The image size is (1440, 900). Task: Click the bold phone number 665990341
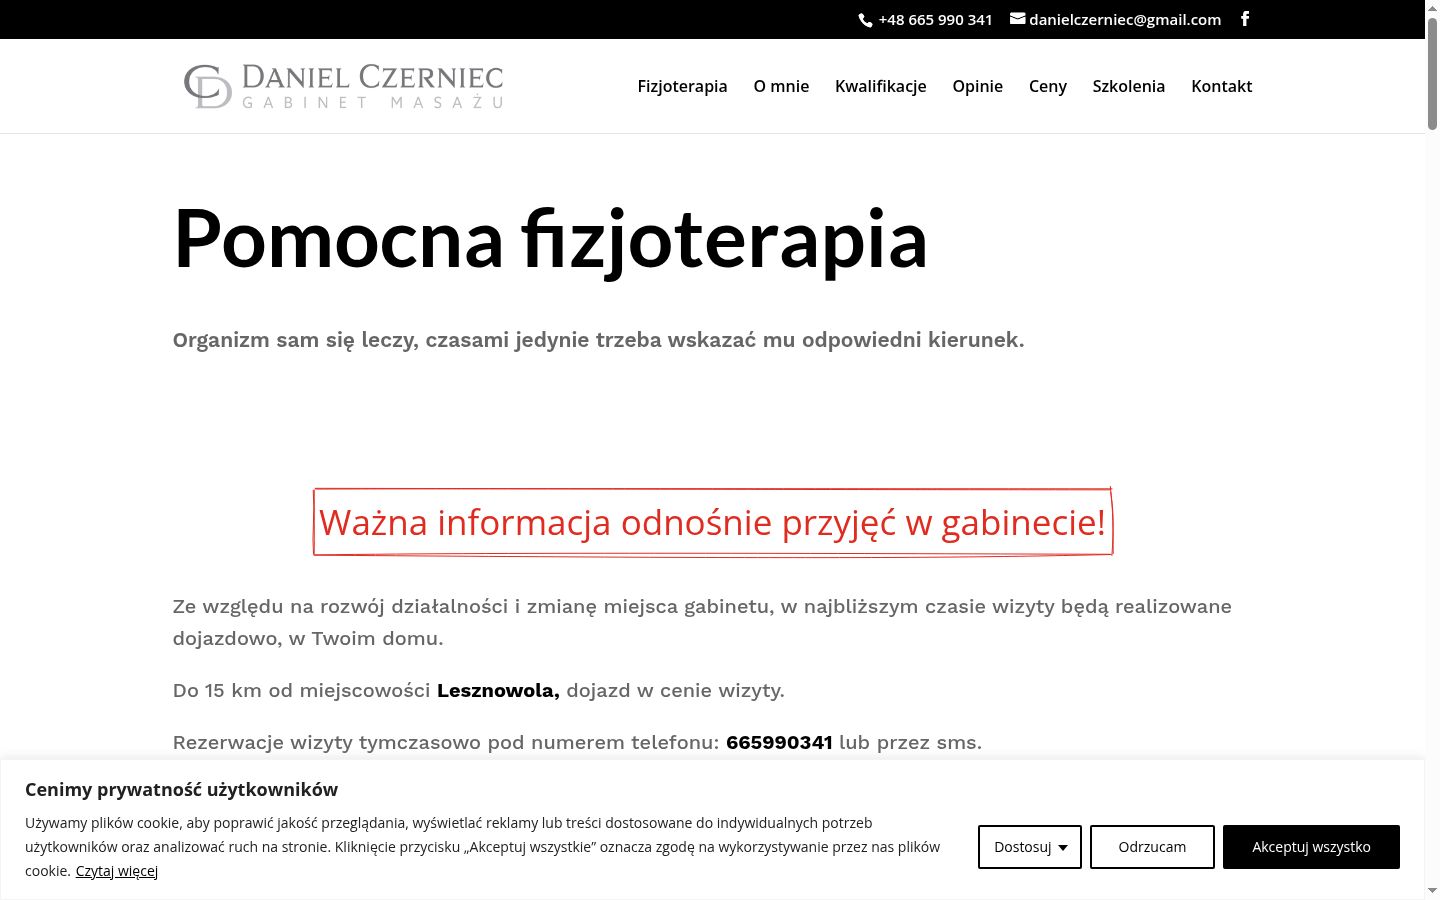tap(779, 742)
